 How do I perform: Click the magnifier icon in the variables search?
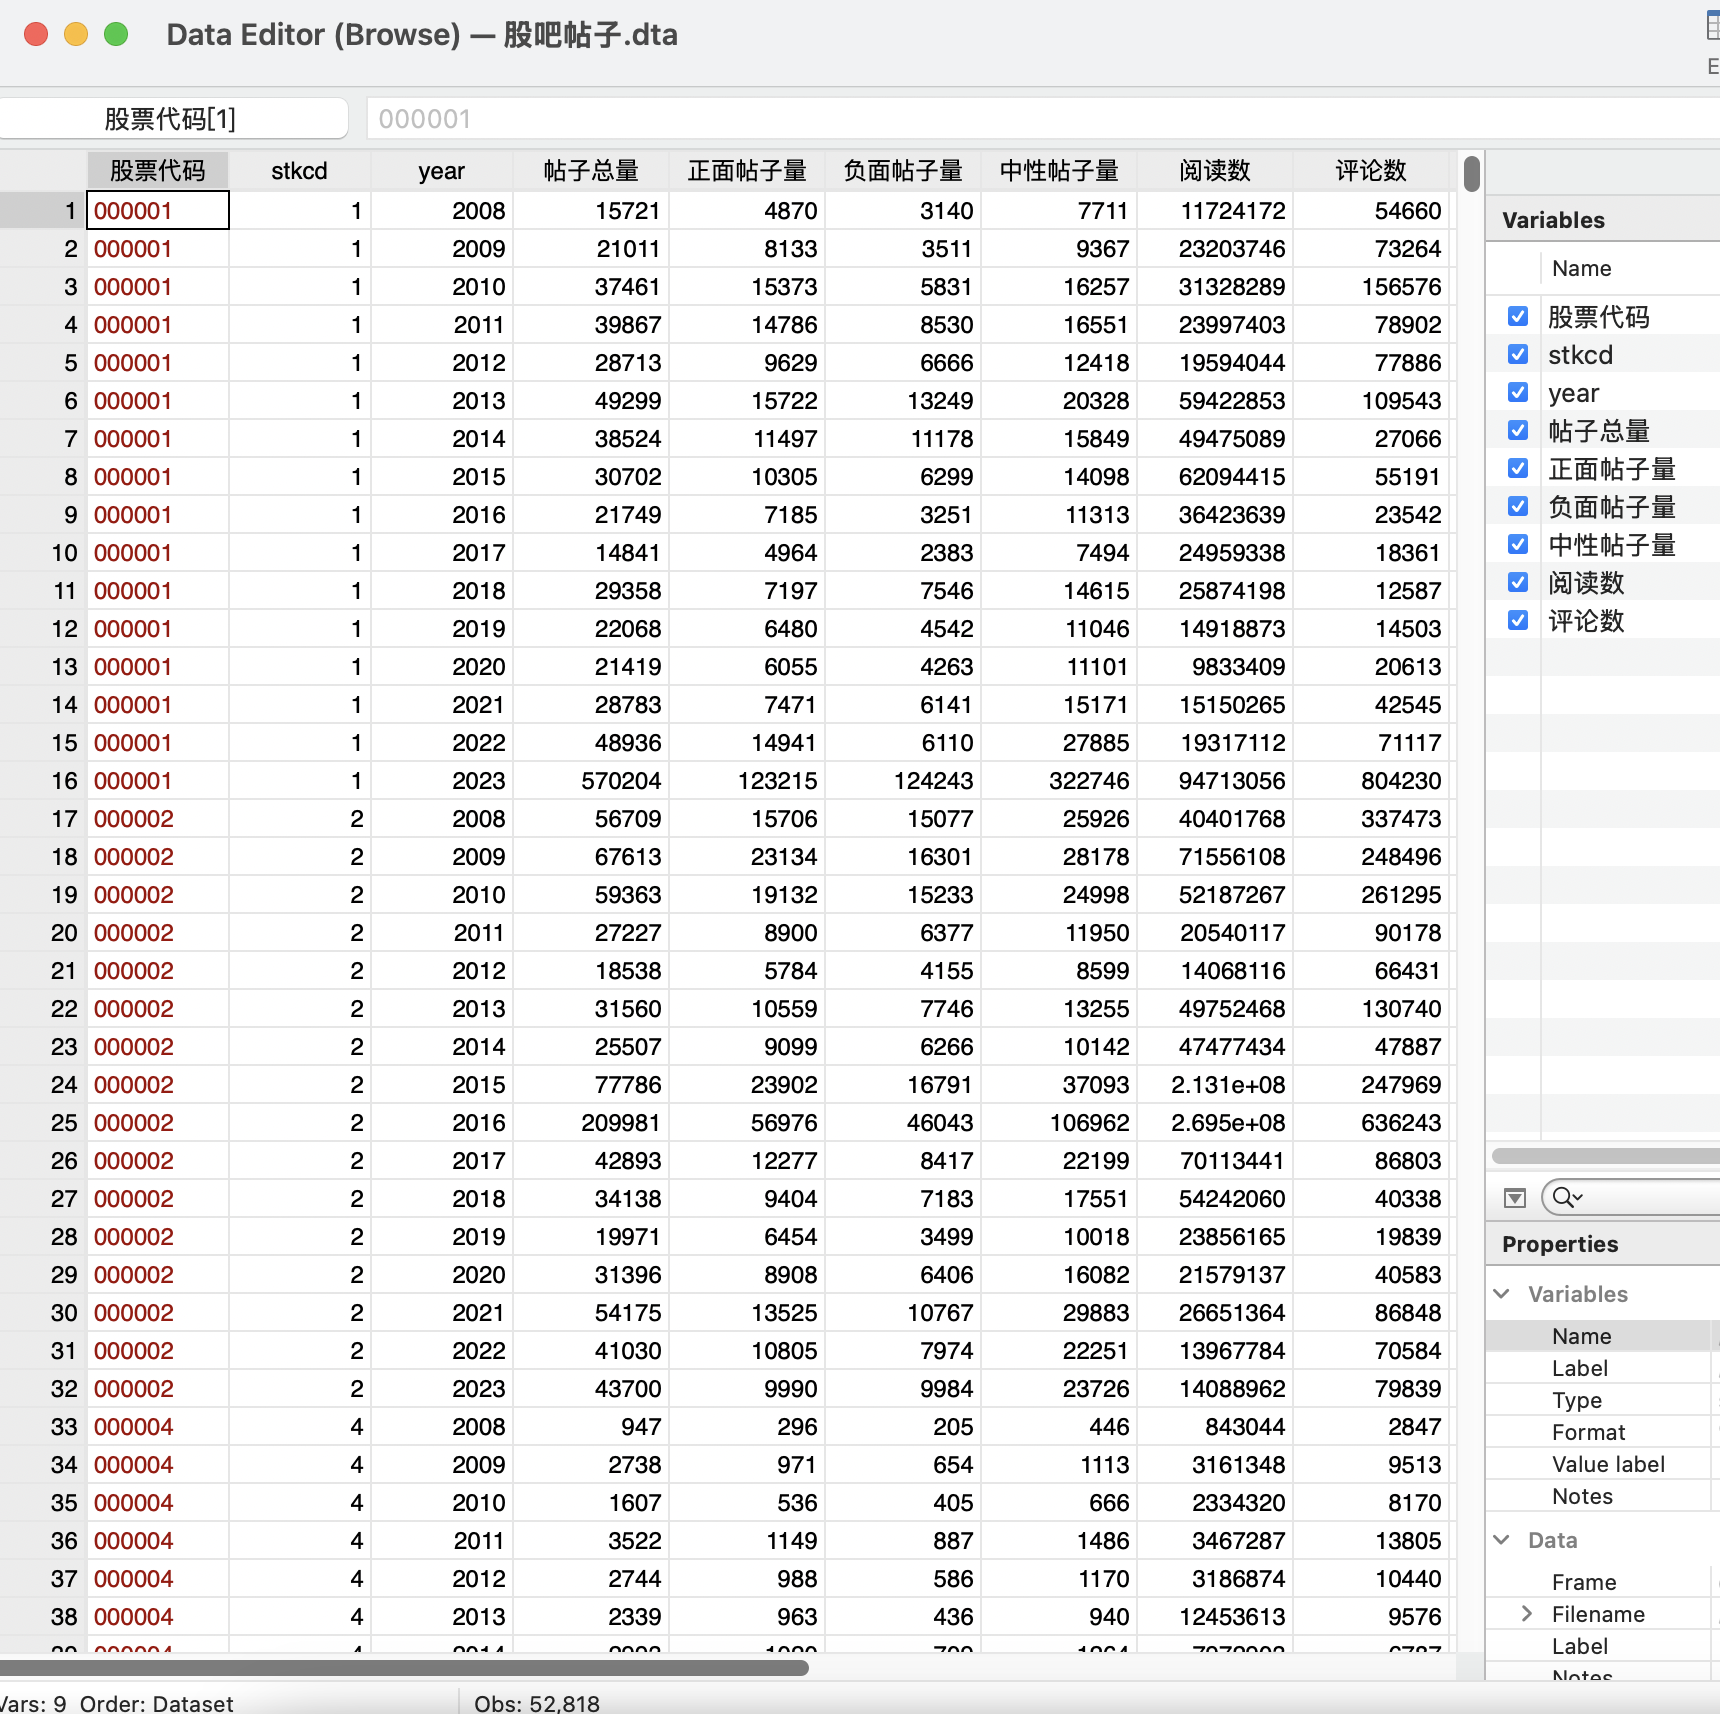(1565, 1197)
